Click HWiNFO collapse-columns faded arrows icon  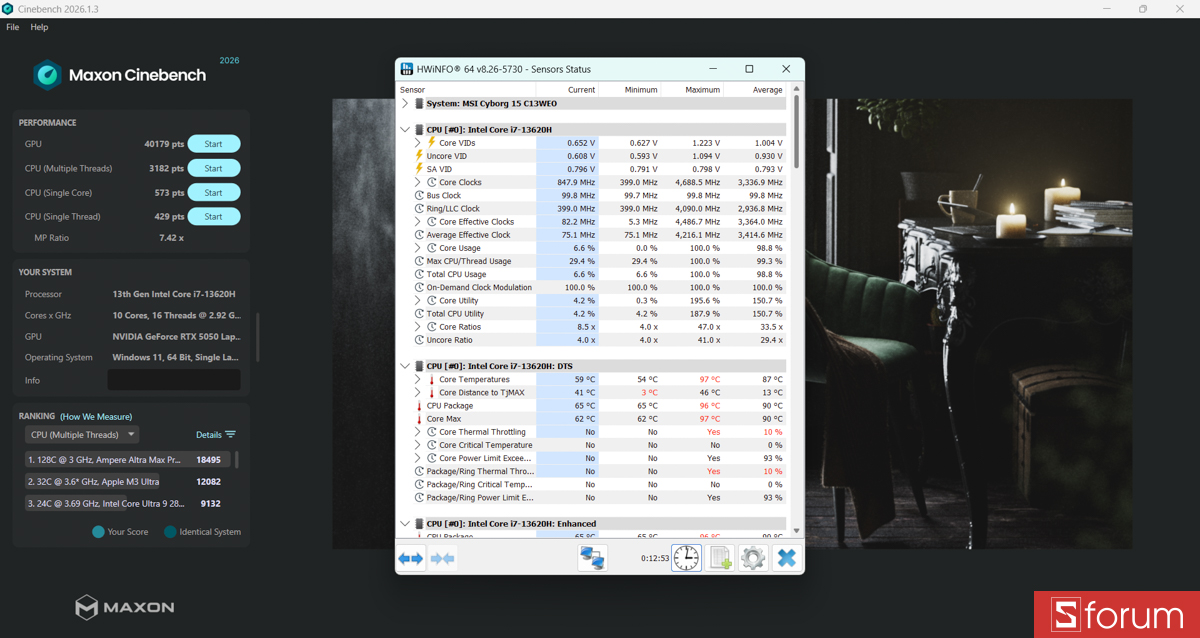click(x=443, y=559)
